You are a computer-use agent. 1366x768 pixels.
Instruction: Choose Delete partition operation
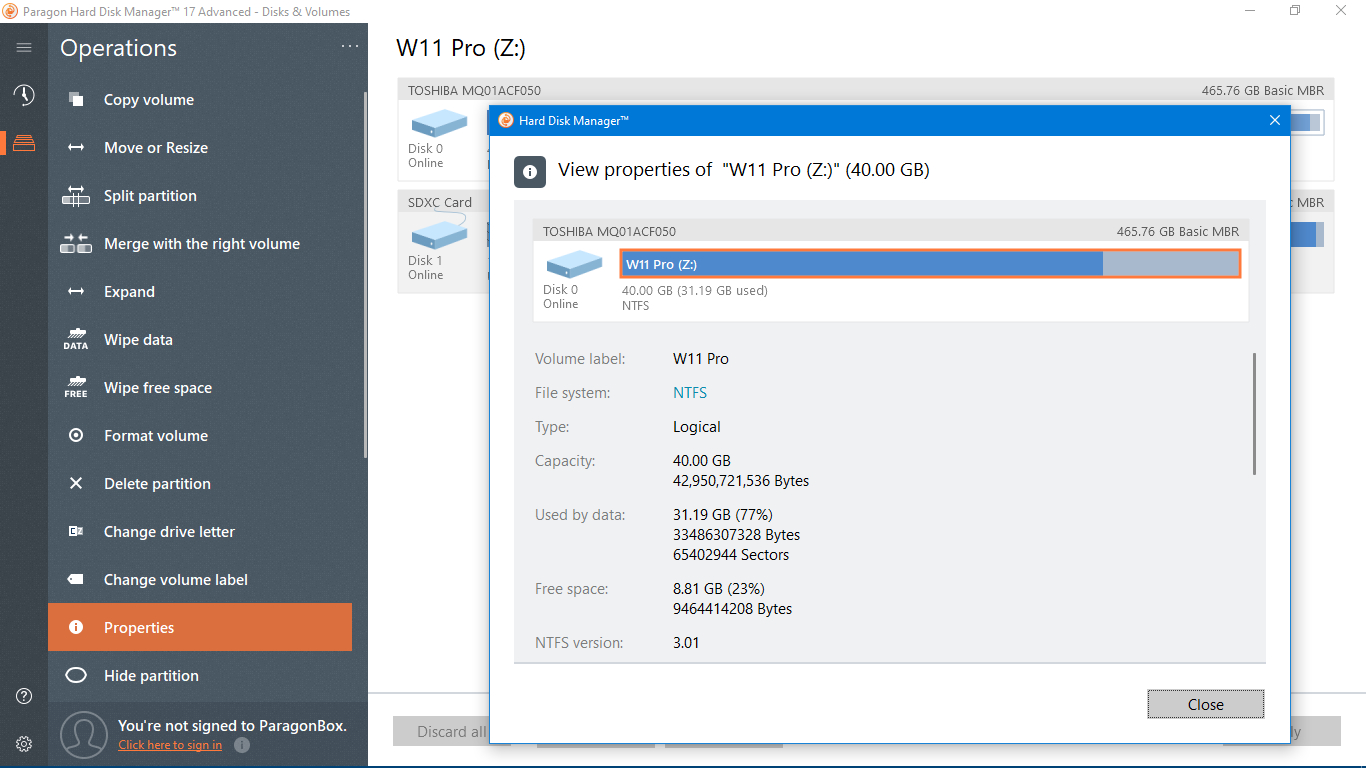click(200, 483)
